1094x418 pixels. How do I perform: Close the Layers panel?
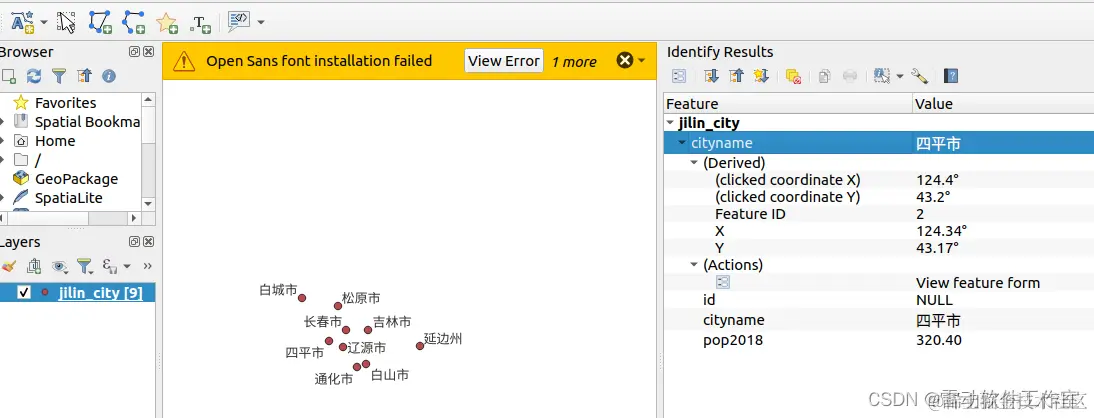click(x=148, y=241)
